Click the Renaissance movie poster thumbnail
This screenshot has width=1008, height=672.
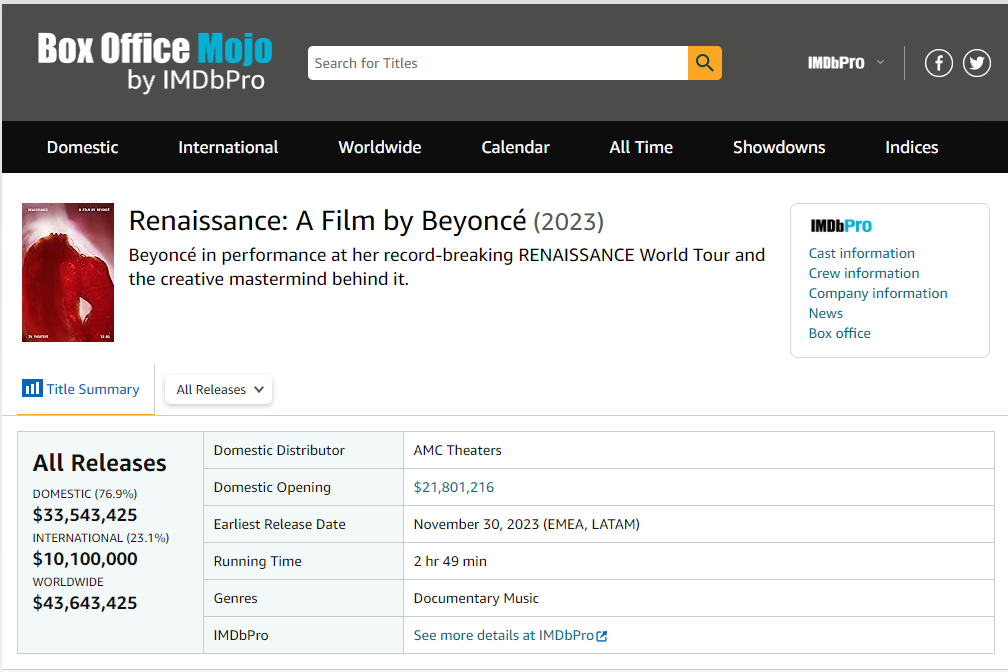coord(68,273)
